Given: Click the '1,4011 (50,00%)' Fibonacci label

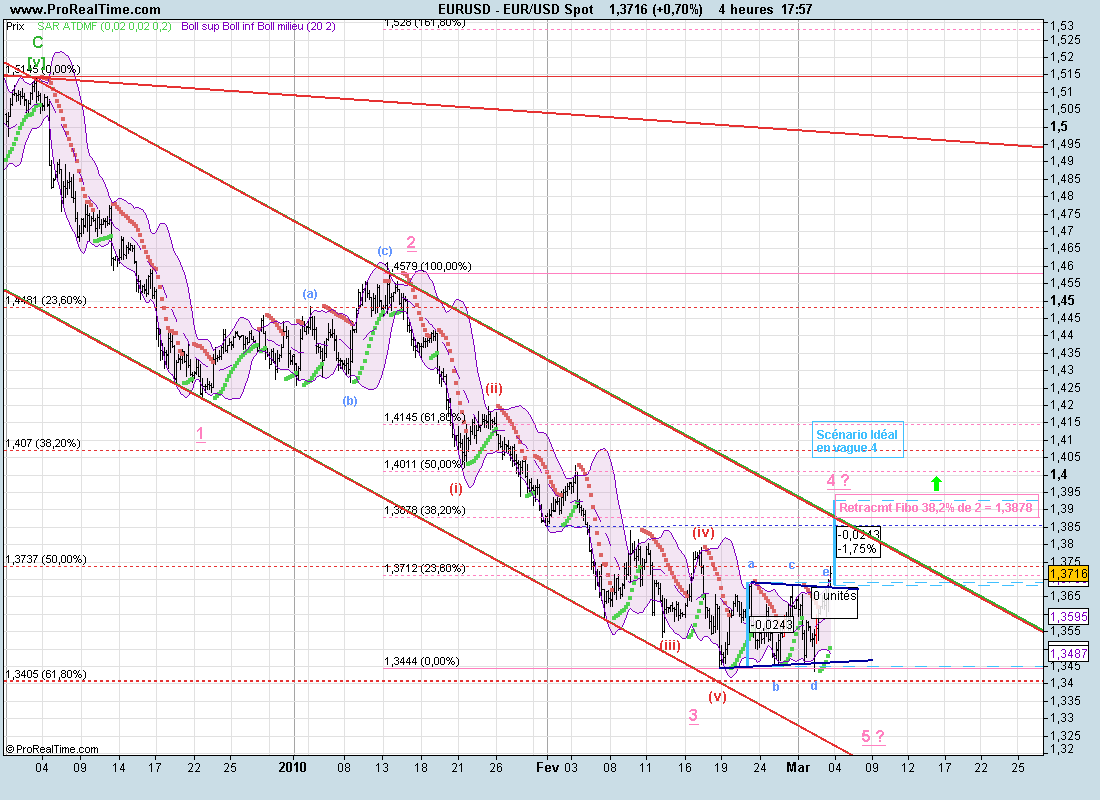Looking at the screenshot, I should click(x=424, y=465).
